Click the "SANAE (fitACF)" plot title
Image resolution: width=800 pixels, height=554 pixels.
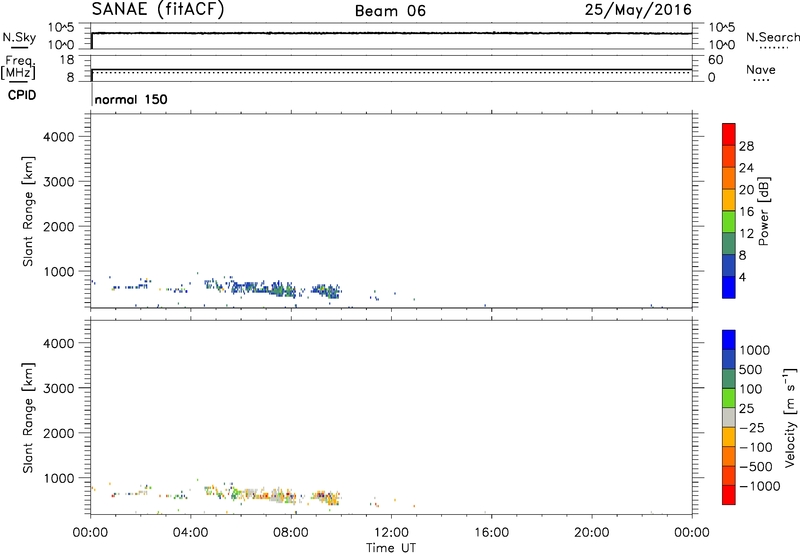[158, 9]
